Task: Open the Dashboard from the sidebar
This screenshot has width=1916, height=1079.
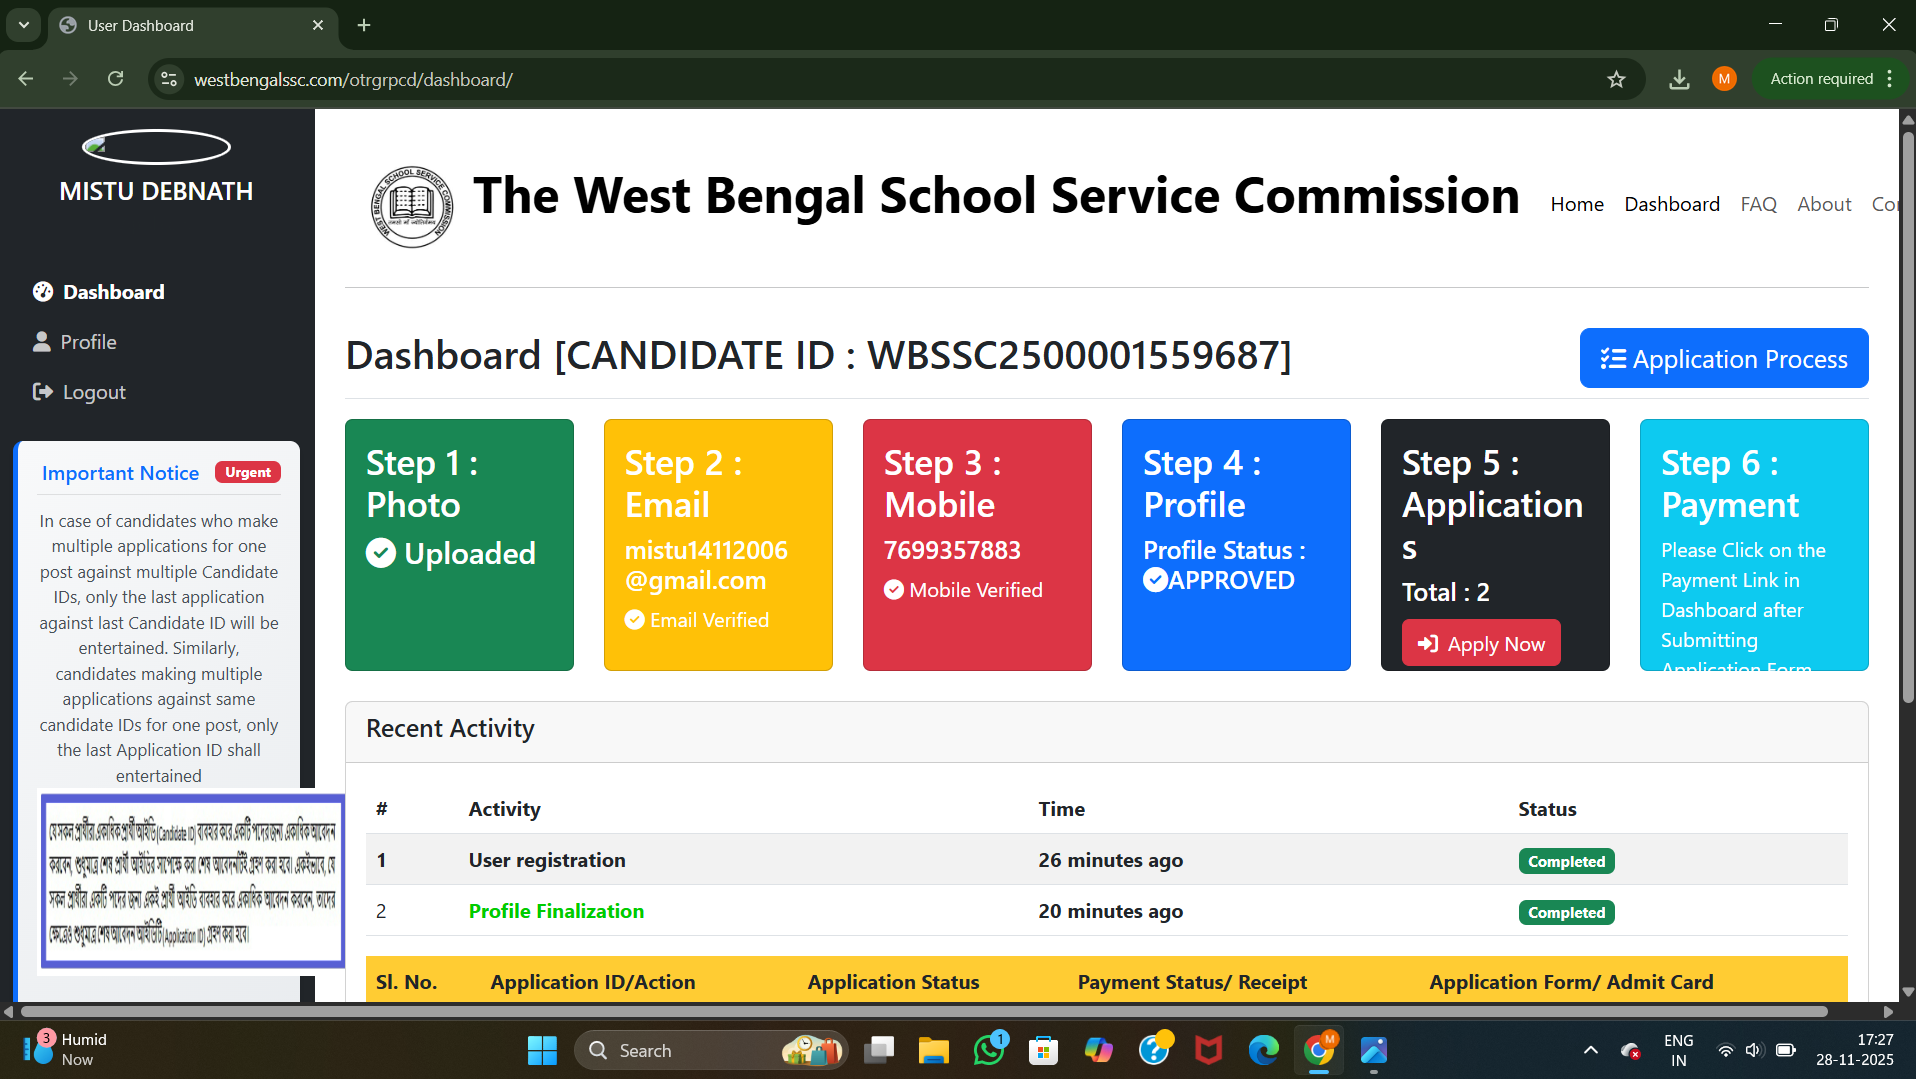Action: pos(113,291)
